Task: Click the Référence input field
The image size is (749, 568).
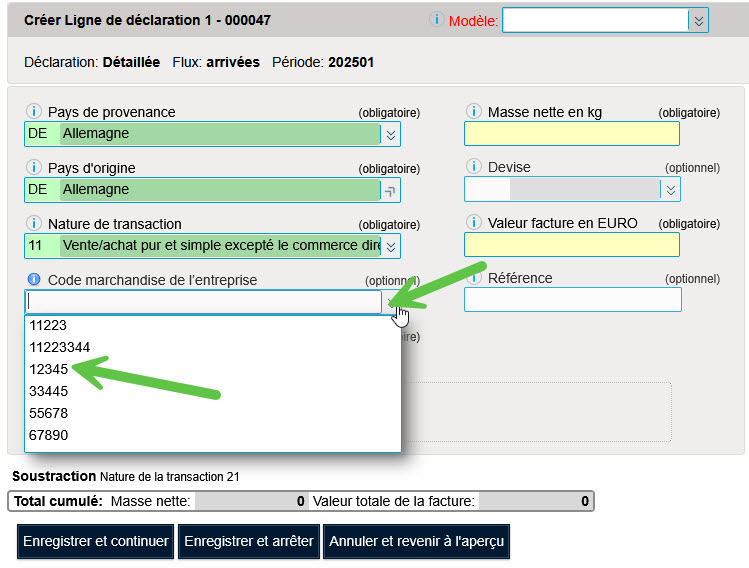Action: 573,300
